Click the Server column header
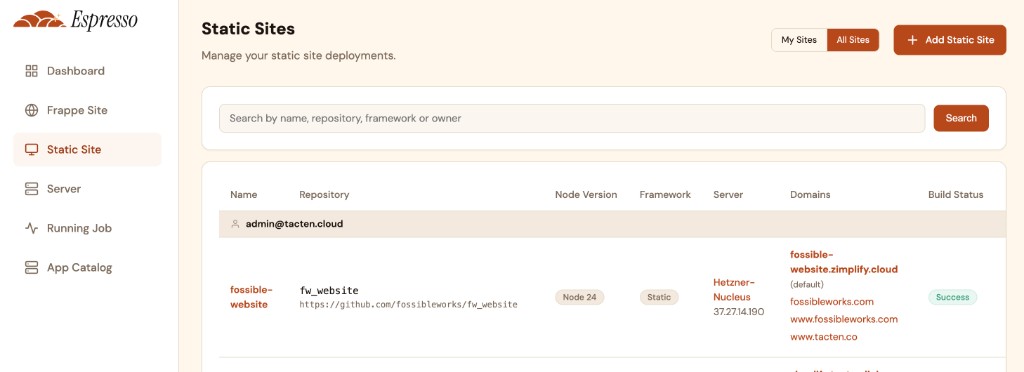Screen dimensions: 1024x372 (x=728, y=194)
